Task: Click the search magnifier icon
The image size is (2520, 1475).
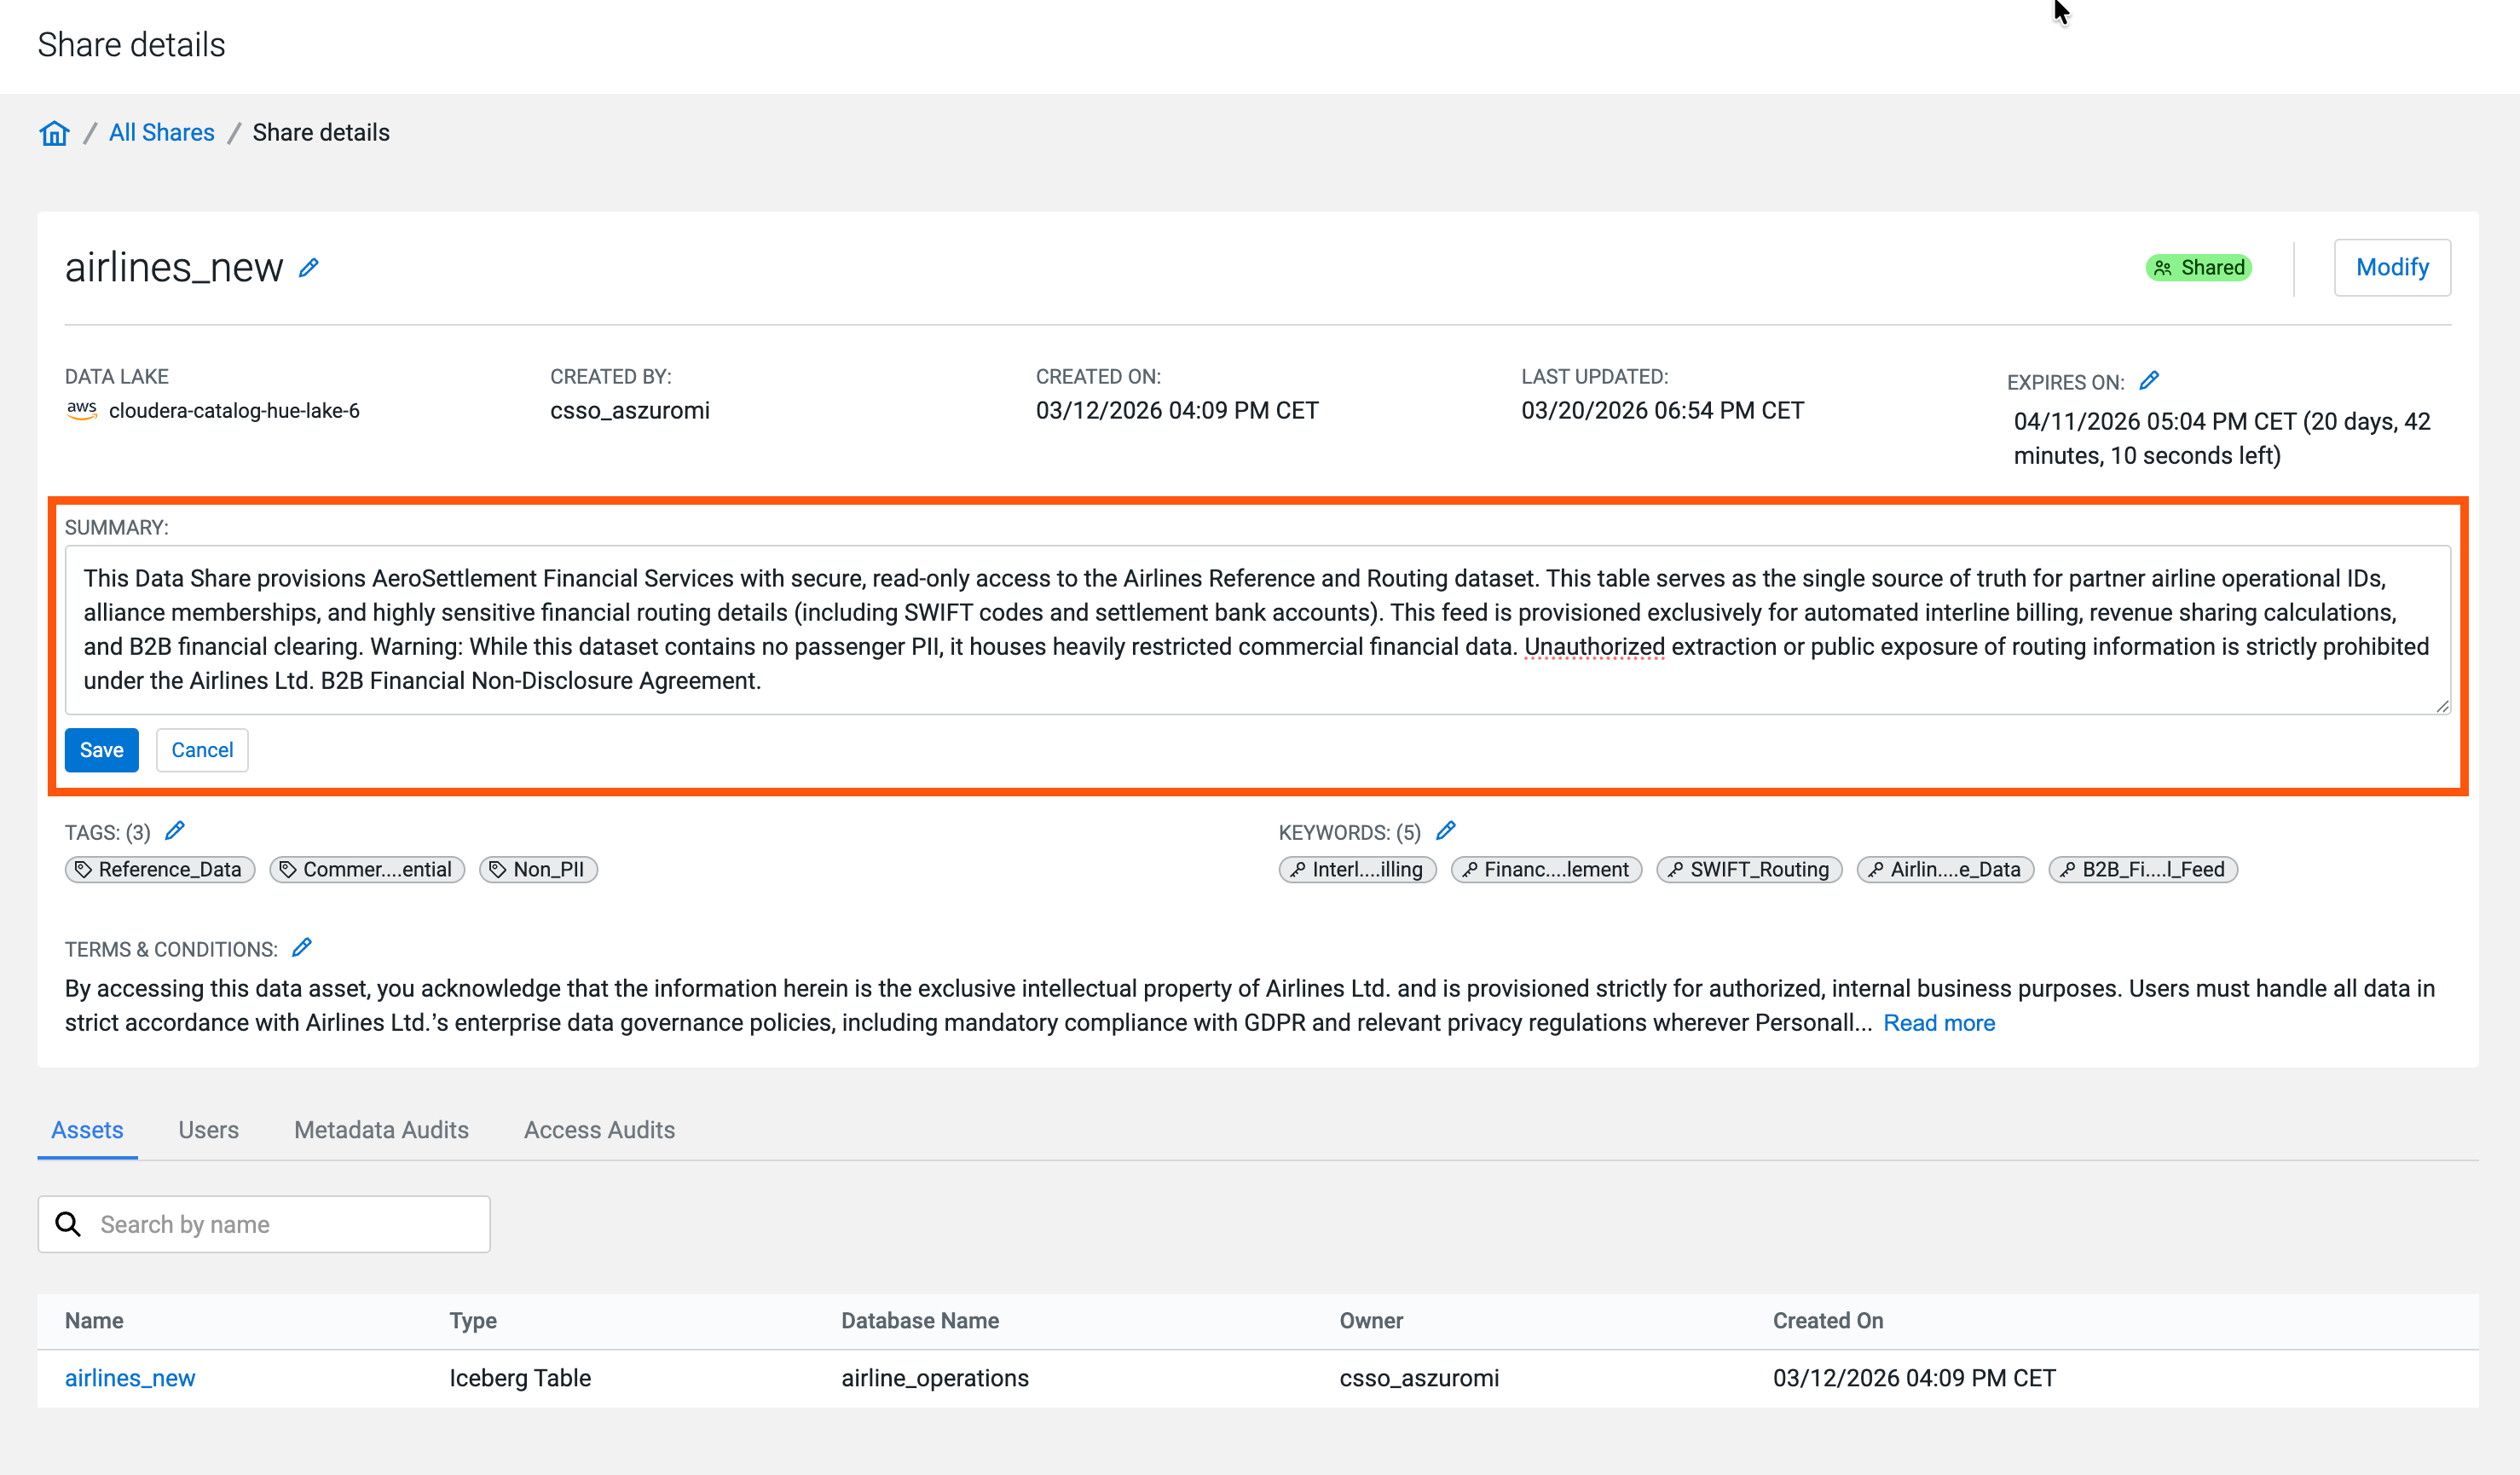Action: 68,1224
